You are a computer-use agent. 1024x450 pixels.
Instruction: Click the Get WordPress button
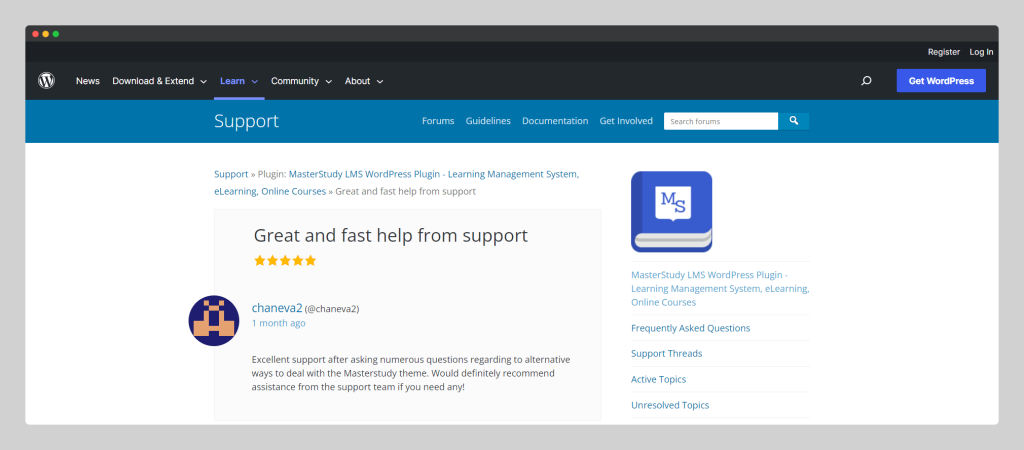tap(941, 81)
